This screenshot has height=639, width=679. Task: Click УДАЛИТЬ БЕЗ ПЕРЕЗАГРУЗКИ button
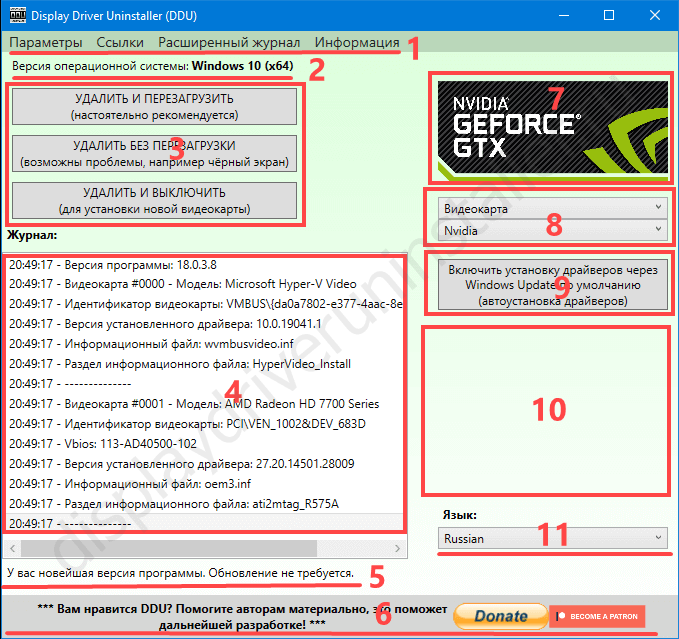[155, 154]
